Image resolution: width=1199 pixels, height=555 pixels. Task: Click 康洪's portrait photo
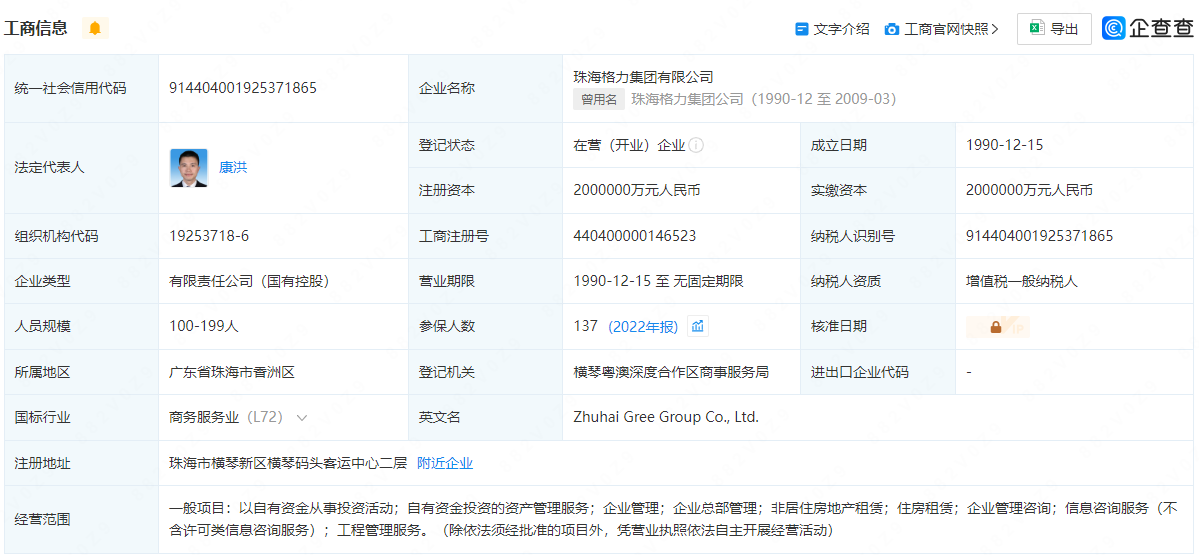pyautogui.click(x=188, y=168)
